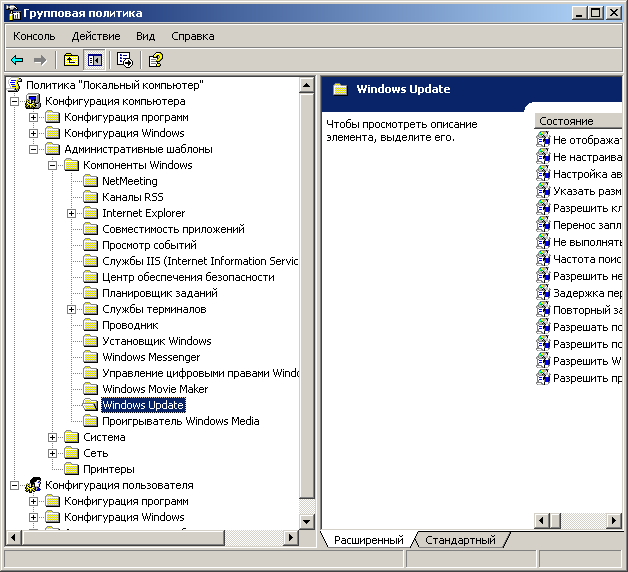Switch to the Расширенный tab
The width and height of the screenshot is (628, 572).
(x=368, y=540)
